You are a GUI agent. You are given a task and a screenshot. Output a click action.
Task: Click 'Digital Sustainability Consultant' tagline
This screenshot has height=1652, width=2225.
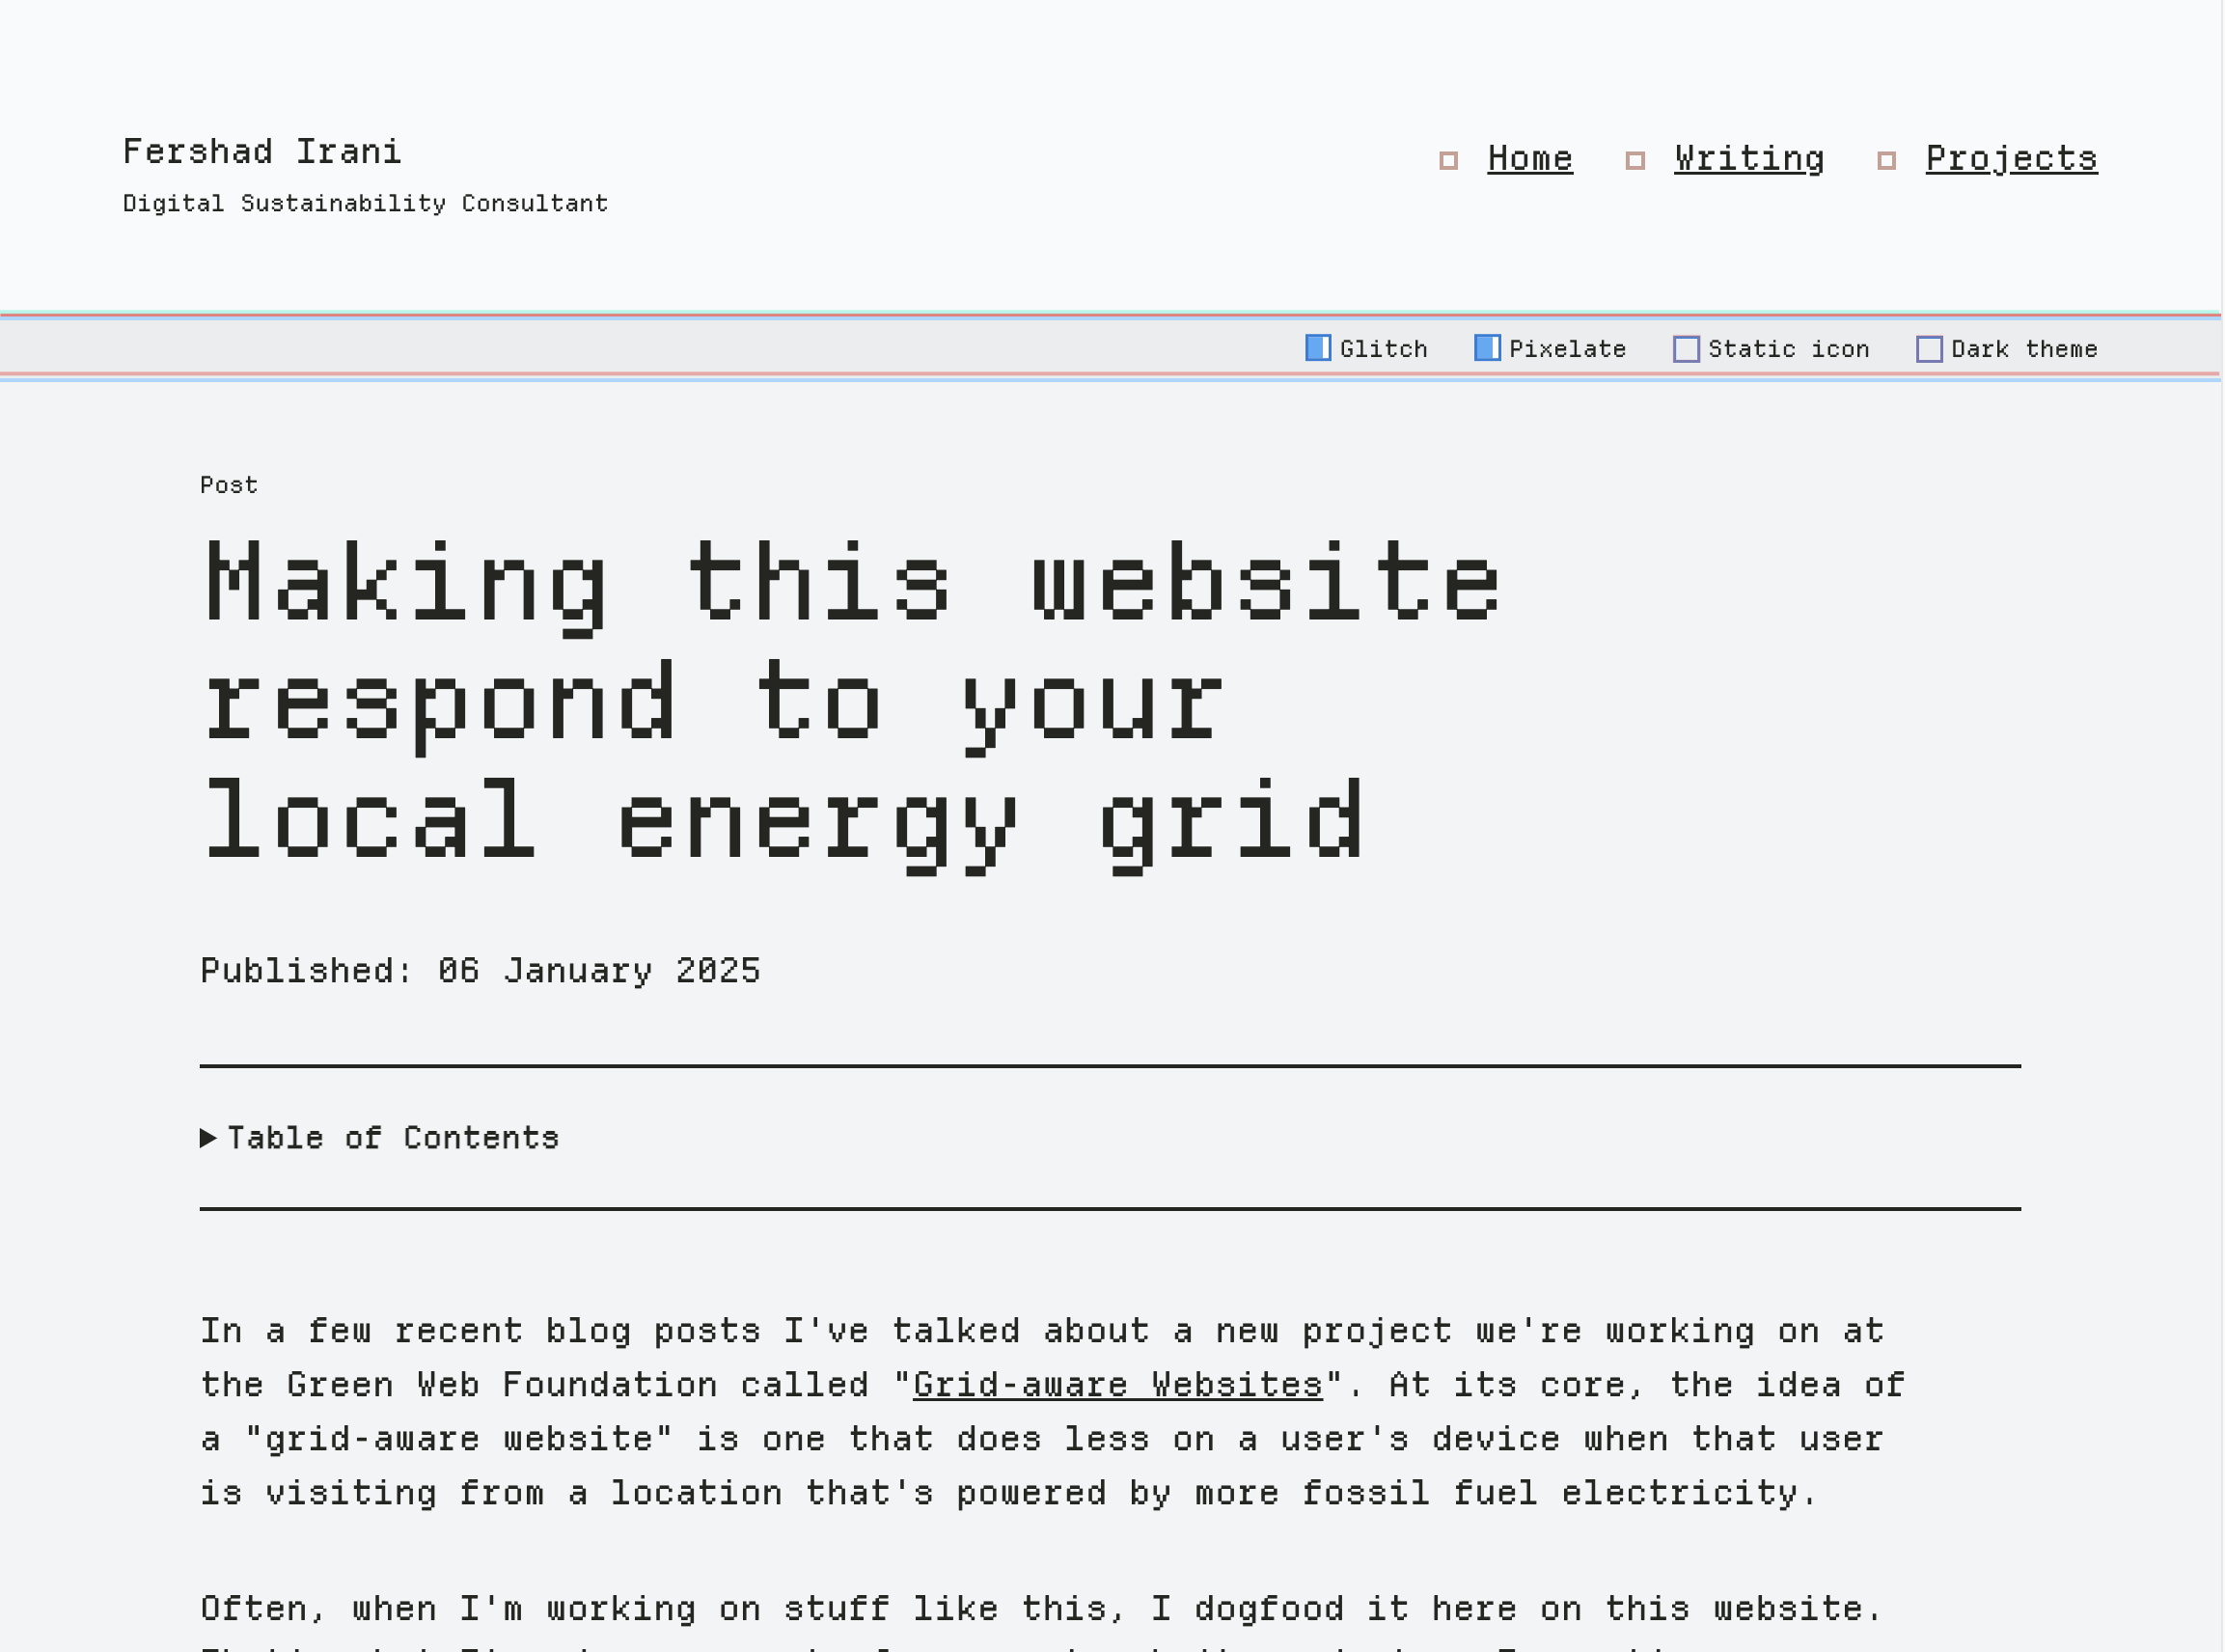365,203
